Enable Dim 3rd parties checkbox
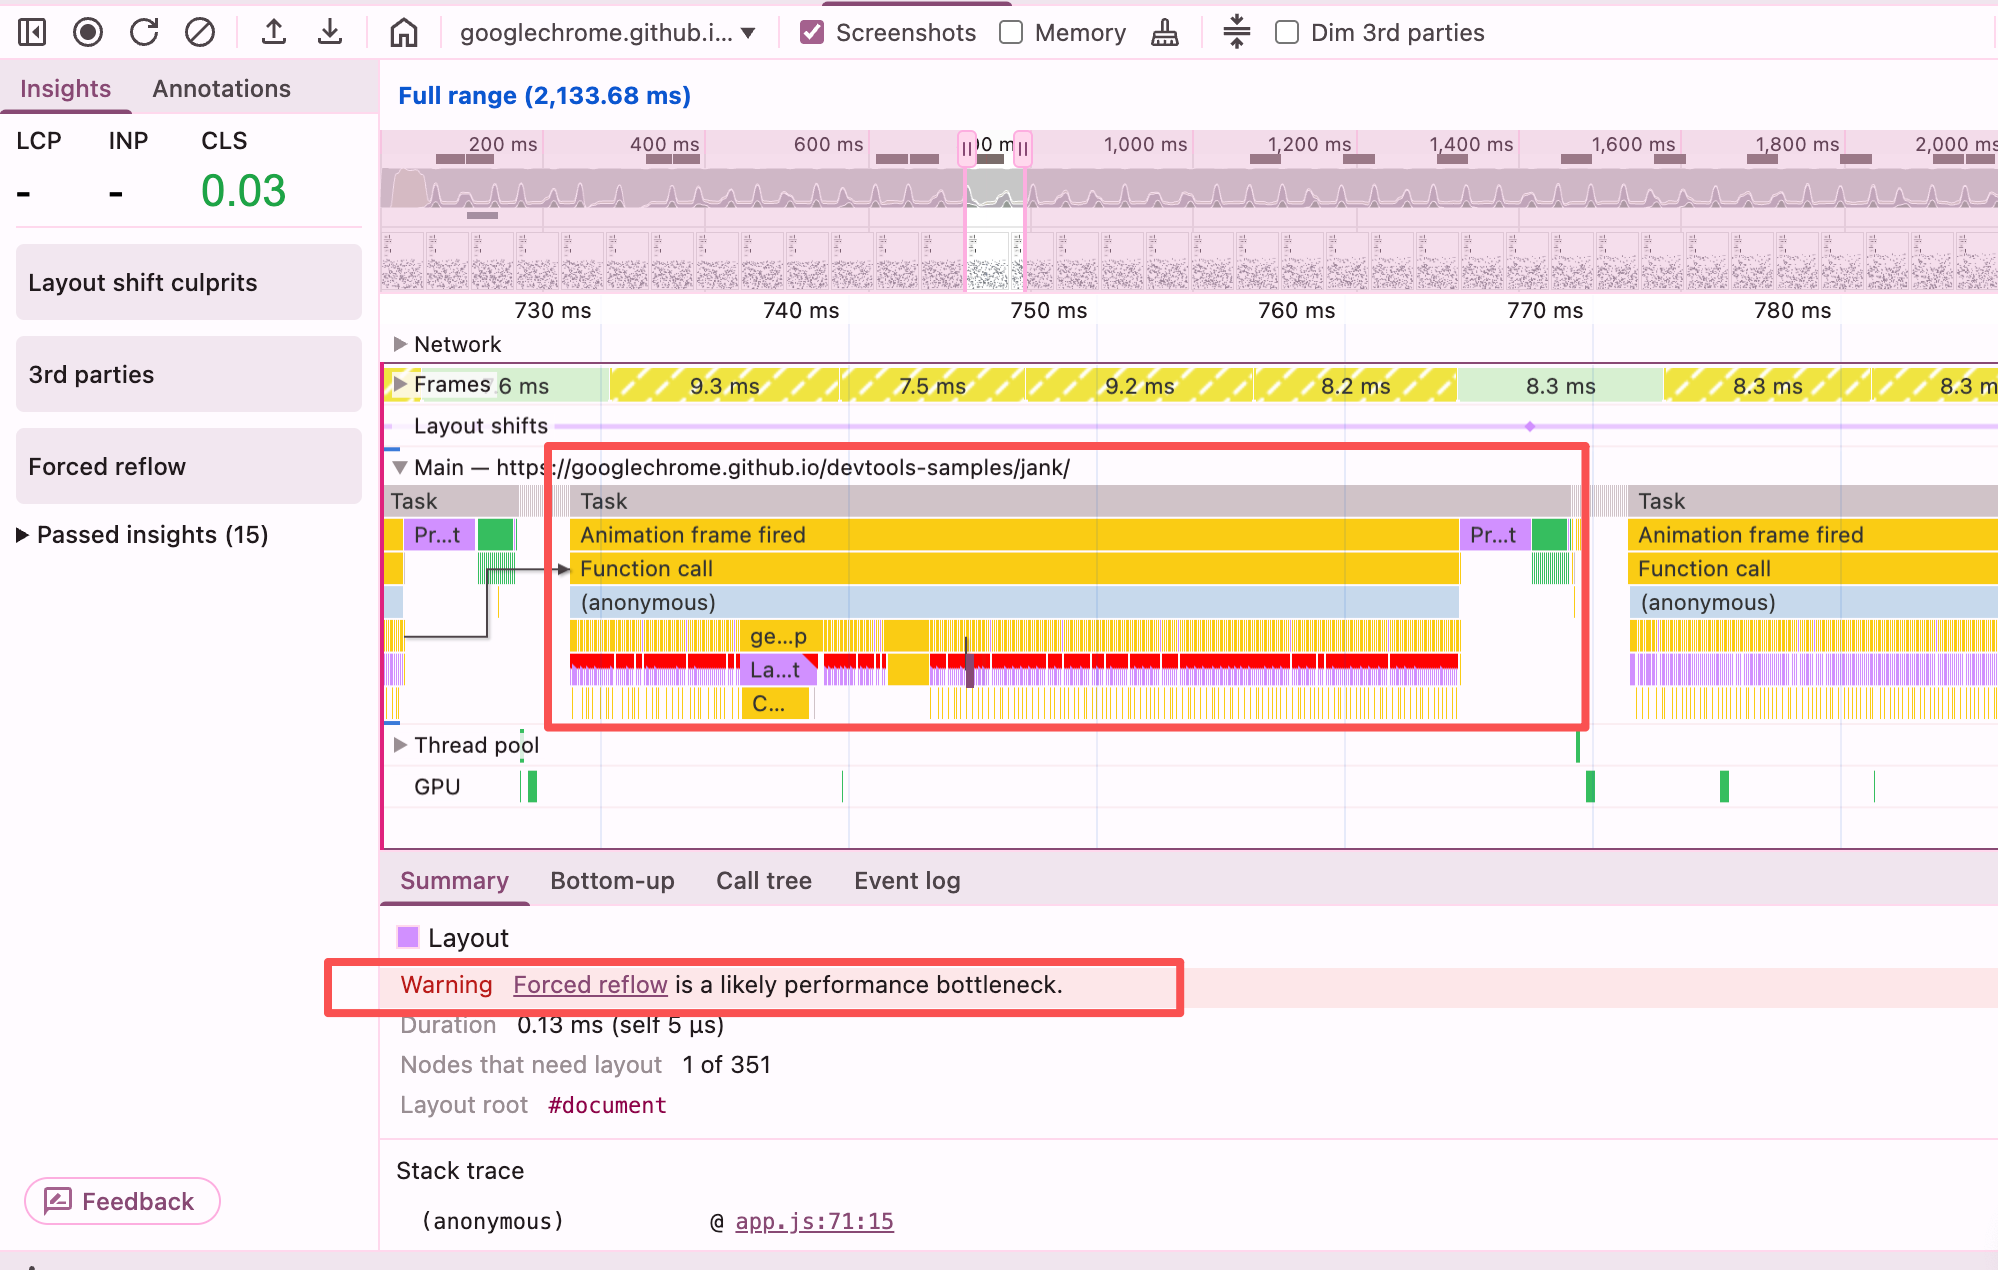This screenshot has height=1270, width=1998. pyautogui.click(x=1287, y=33)
